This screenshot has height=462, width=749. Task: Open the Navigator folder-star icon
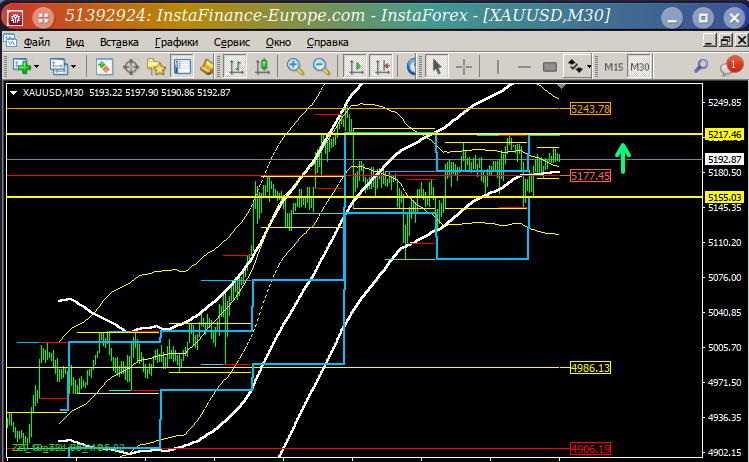(x=156, y=66)
